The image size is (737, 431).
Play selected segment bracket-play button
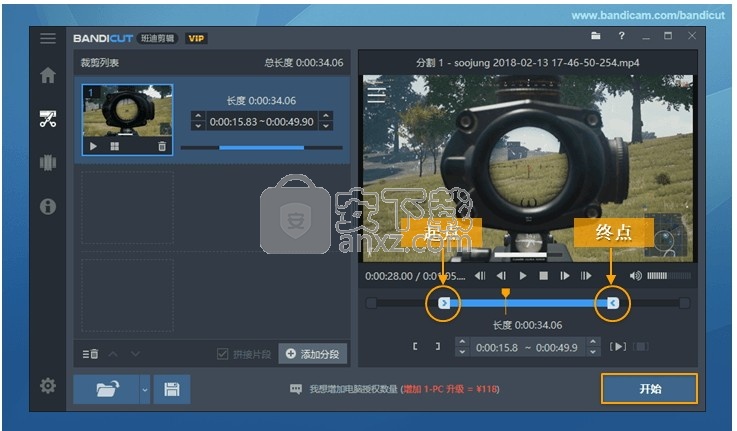tap(618, 347)
